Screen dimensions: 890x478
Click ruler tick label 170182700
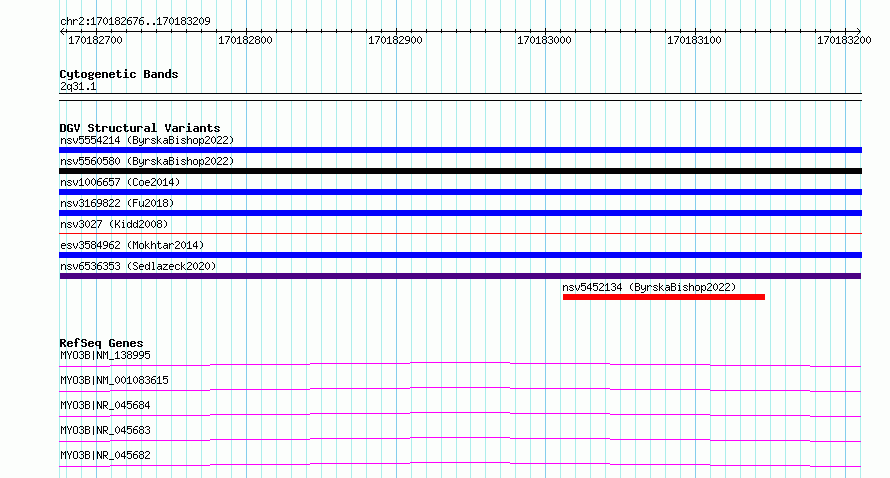coord(95,40)
